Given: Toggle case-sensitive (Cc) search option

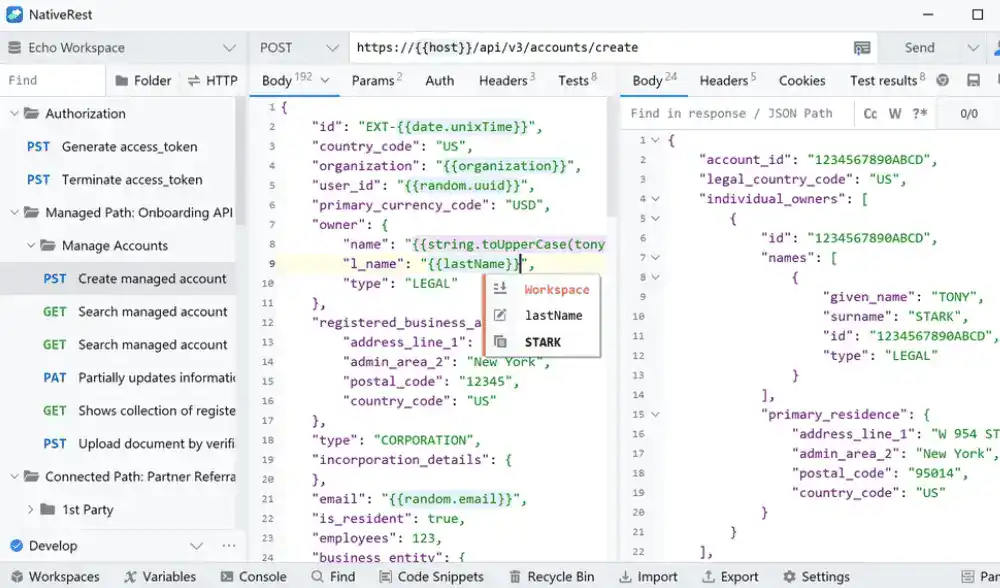Looking at the screenshot, I should (x=870, y=114).
